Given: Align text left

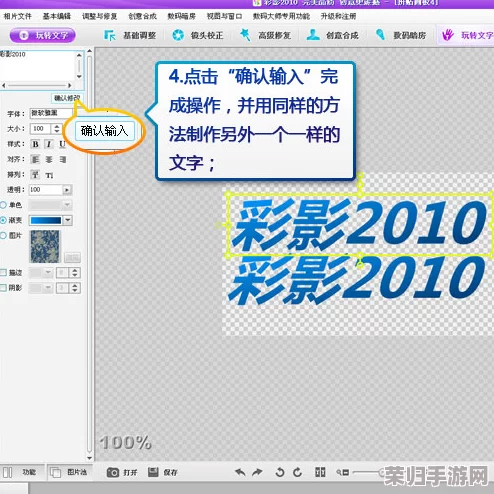Looking at the screenshot, I should click(x=35, y=159).
